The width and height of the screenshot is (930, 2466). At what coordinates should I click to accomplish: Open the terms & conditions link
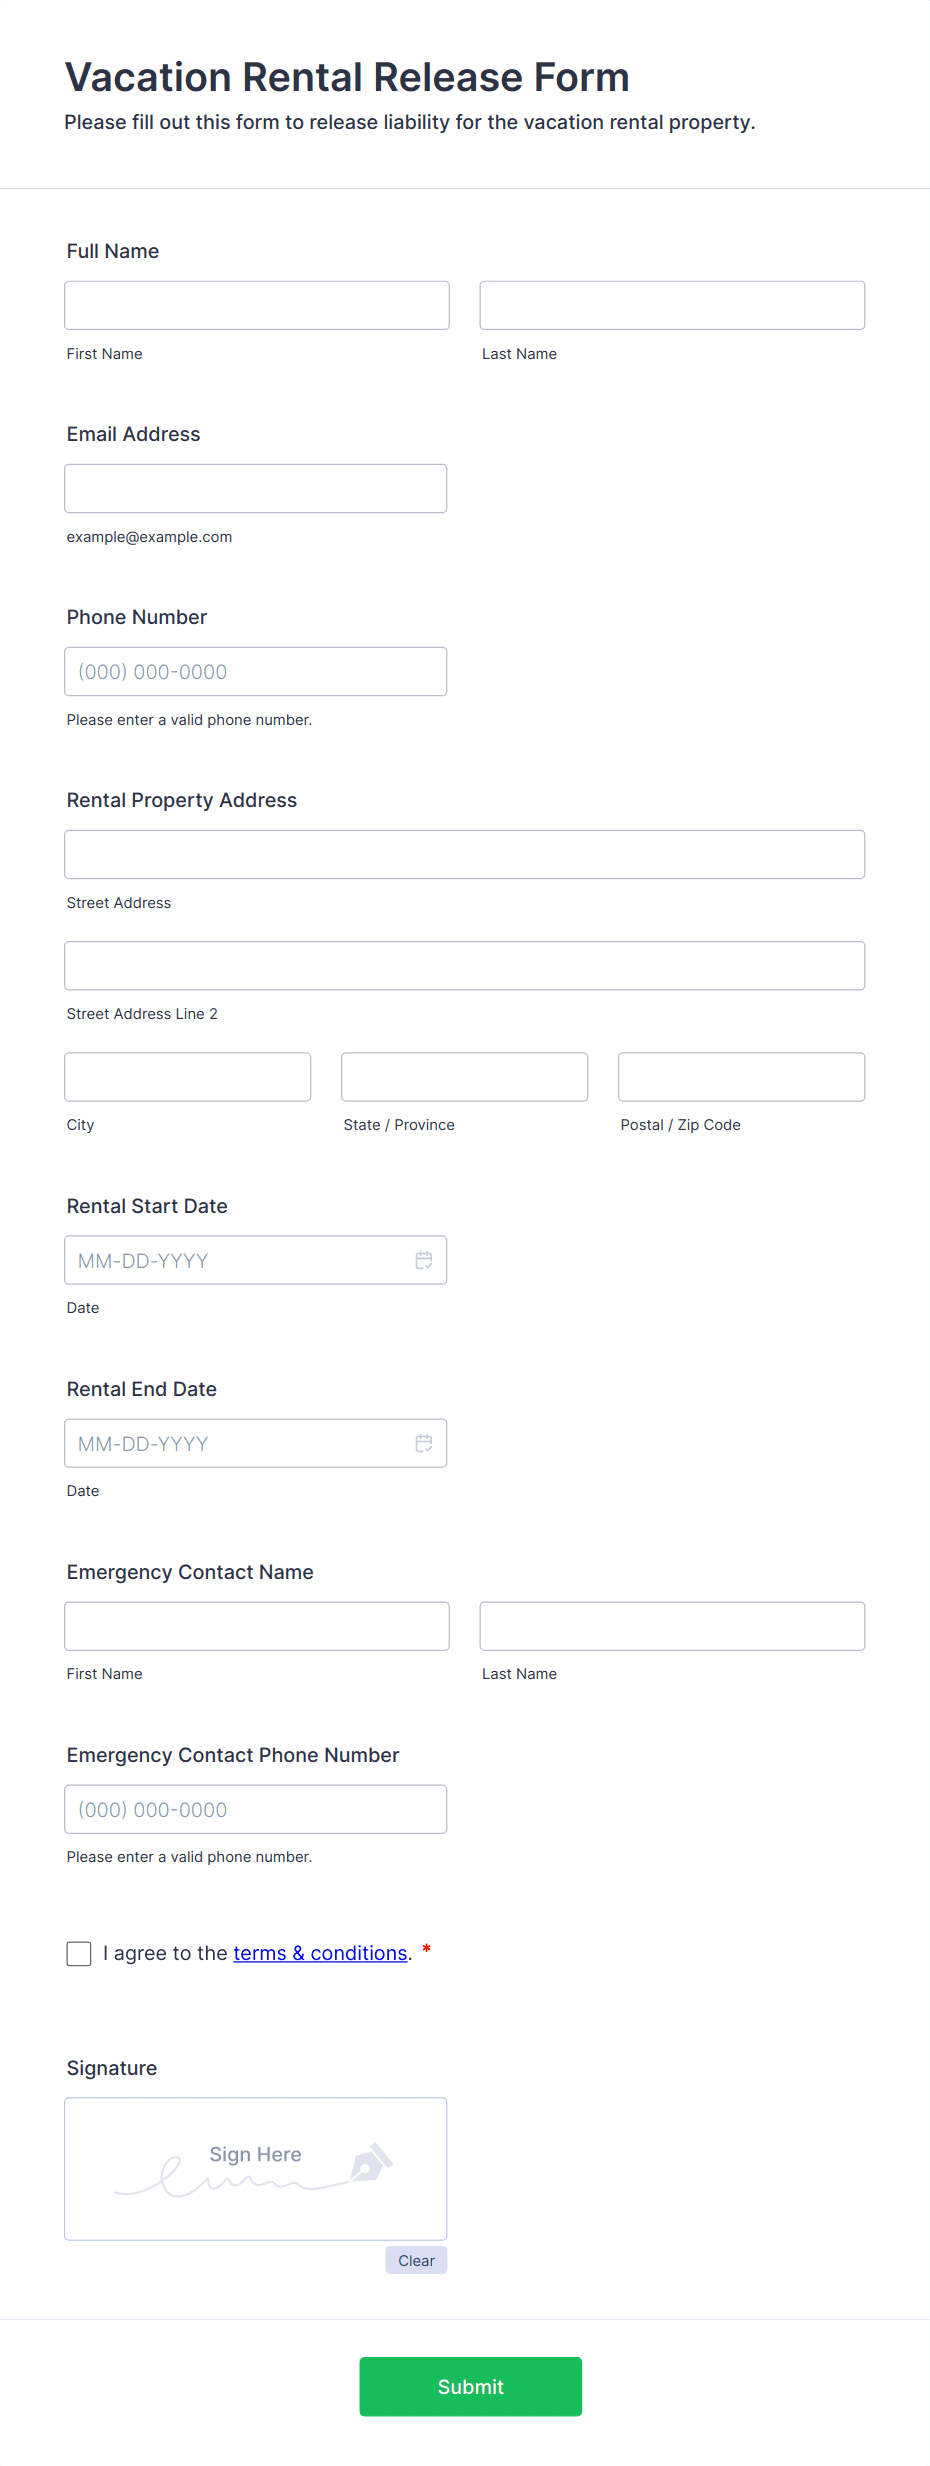coord(320,1953)
